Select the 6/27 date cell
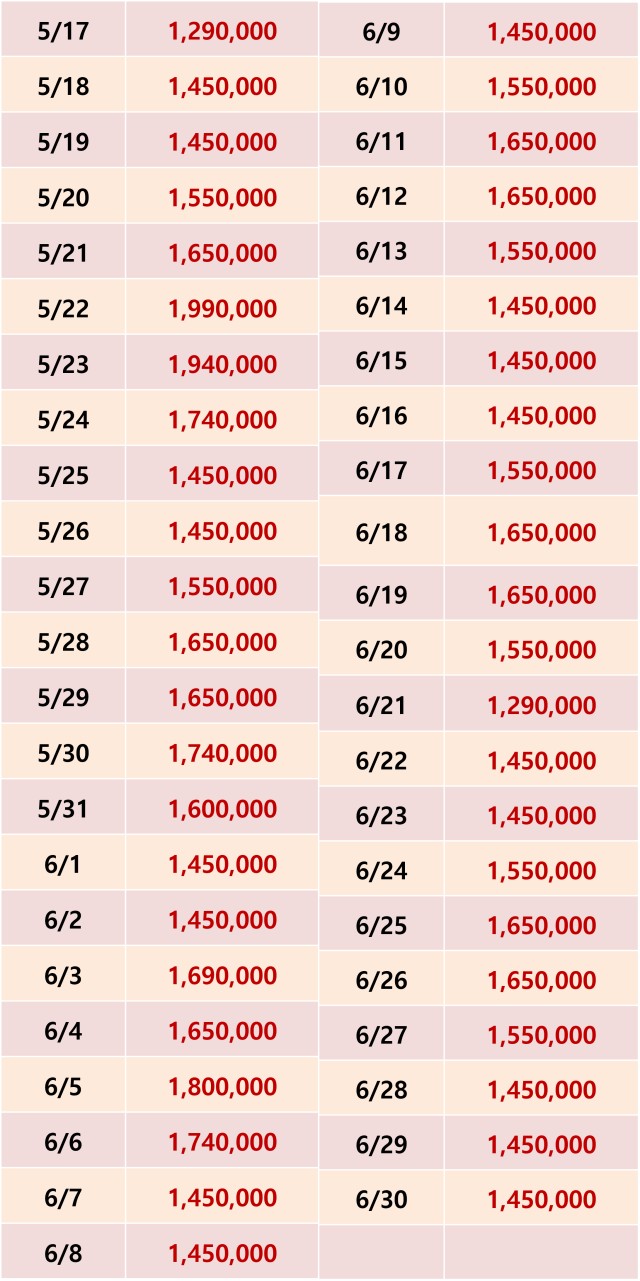640x1281 pixels. point(381,1035)
